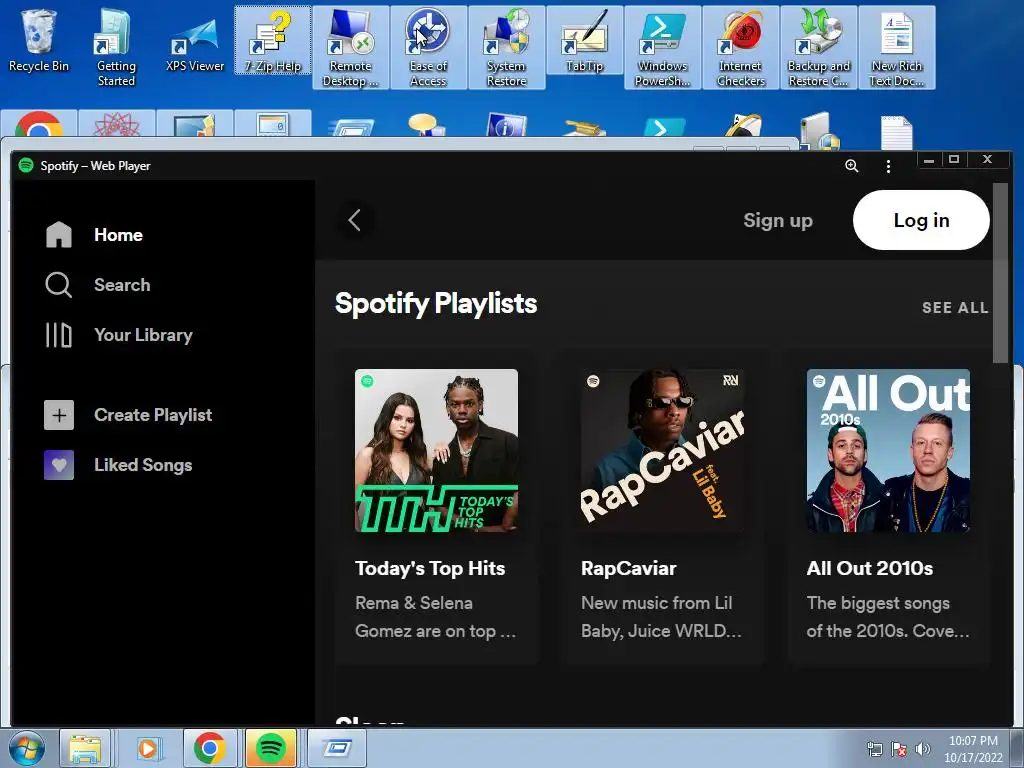Click the Spotify Playlists heading

tap(436, 304)
